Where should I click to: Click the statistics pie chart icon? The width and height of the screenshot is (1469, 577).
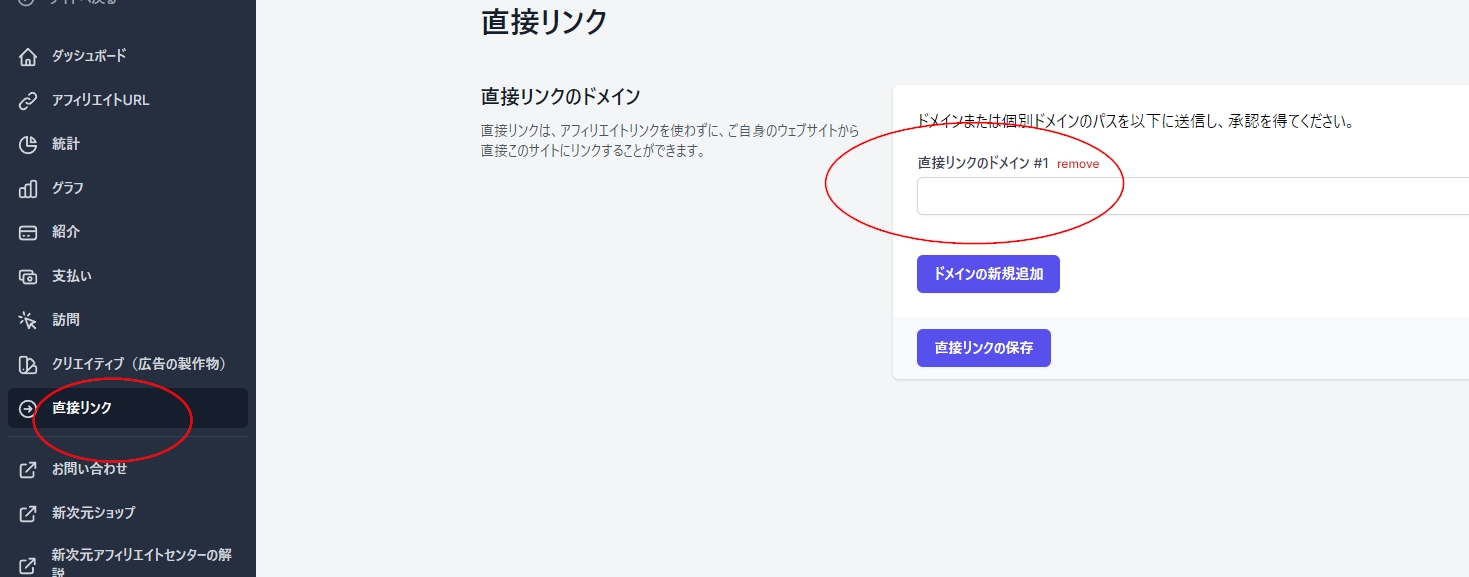click(x=28, y=144)
